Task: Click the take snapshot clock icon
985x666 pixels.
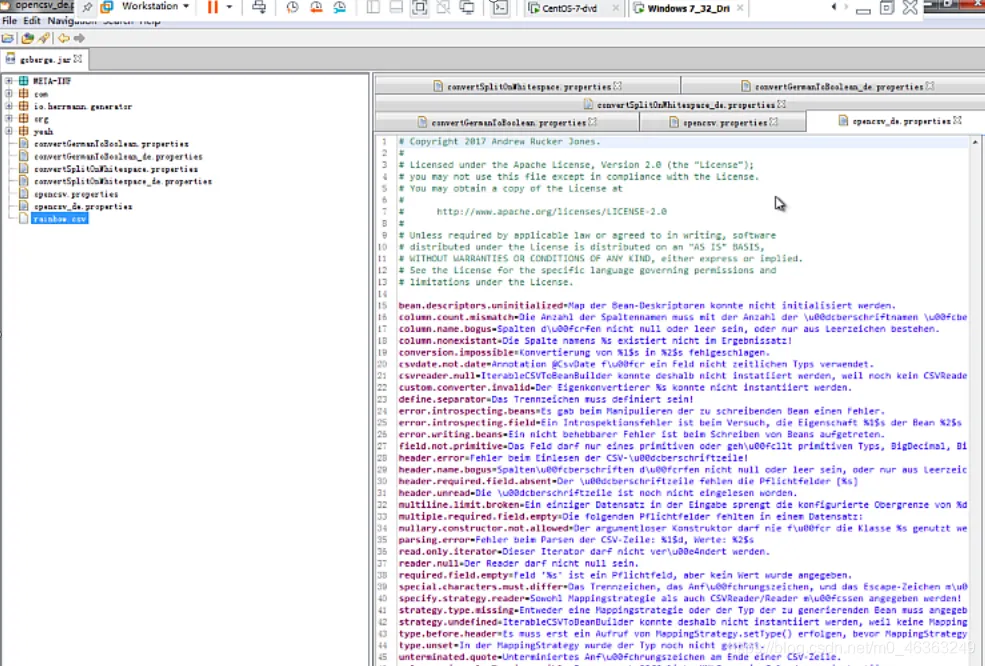Action: [x=292, y=7]
